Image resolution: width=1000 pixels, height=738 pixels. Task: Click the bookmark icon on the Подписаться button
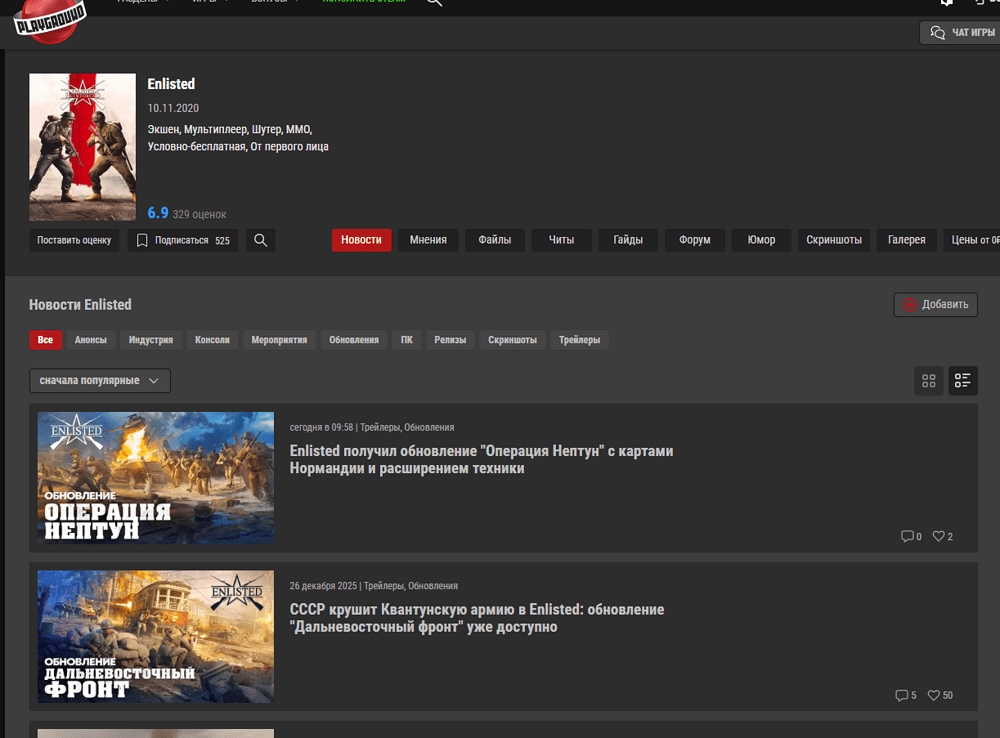pyautogui.click(x=142, y=240)
